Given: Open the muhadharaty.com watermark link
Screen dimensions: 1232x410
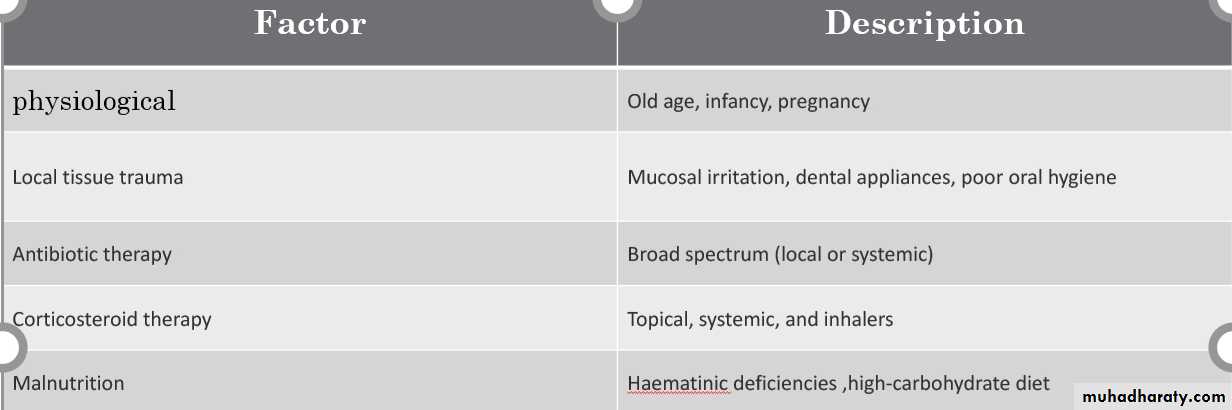Looking at the screenshot, I should [x=1153, y=396].
